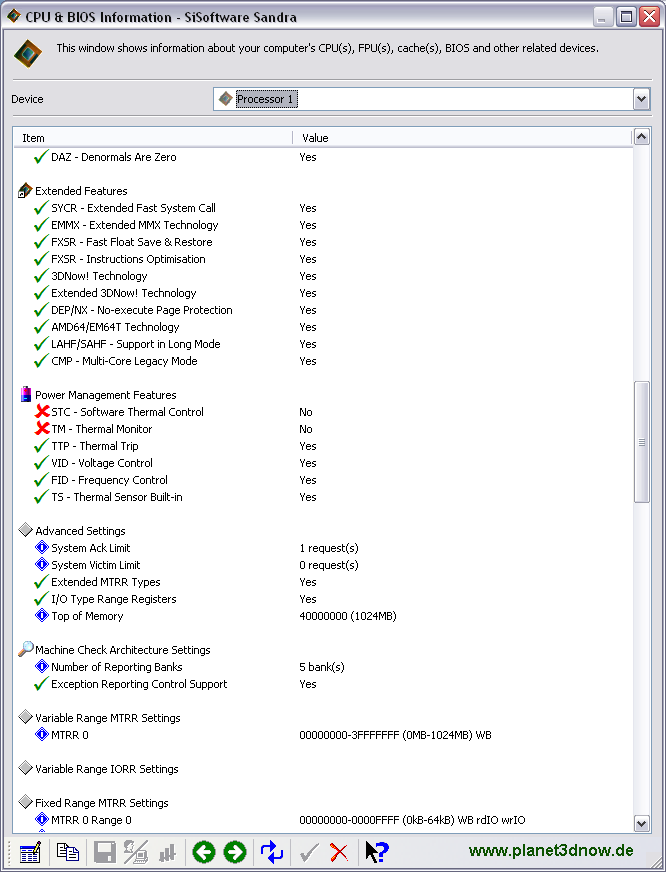Refresh data using the blue arrows icon

(272, 852)
